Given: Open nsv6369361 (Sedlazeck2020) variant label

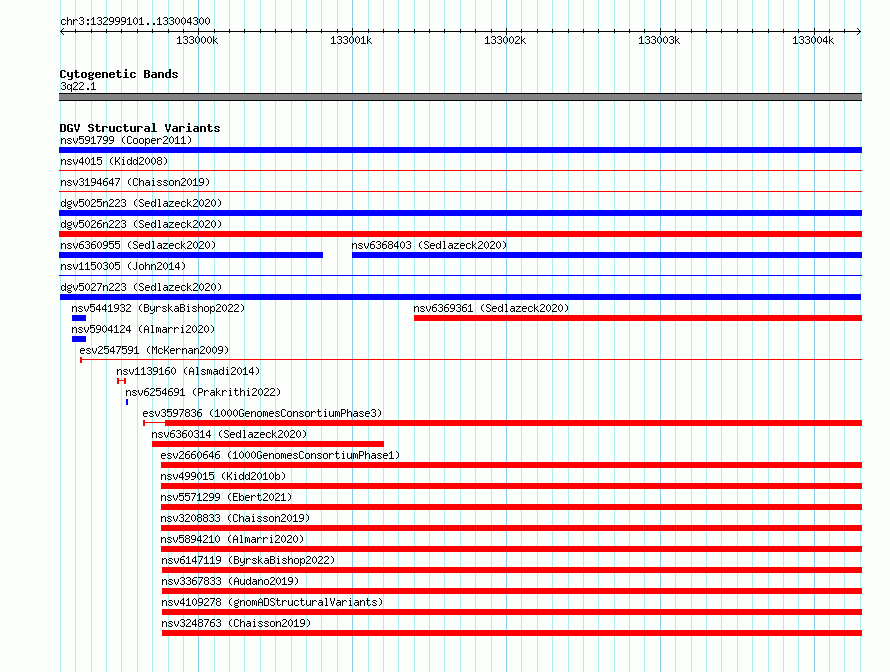Looking at the screenshot, I should pyautogui.click(x=491, y=308).
